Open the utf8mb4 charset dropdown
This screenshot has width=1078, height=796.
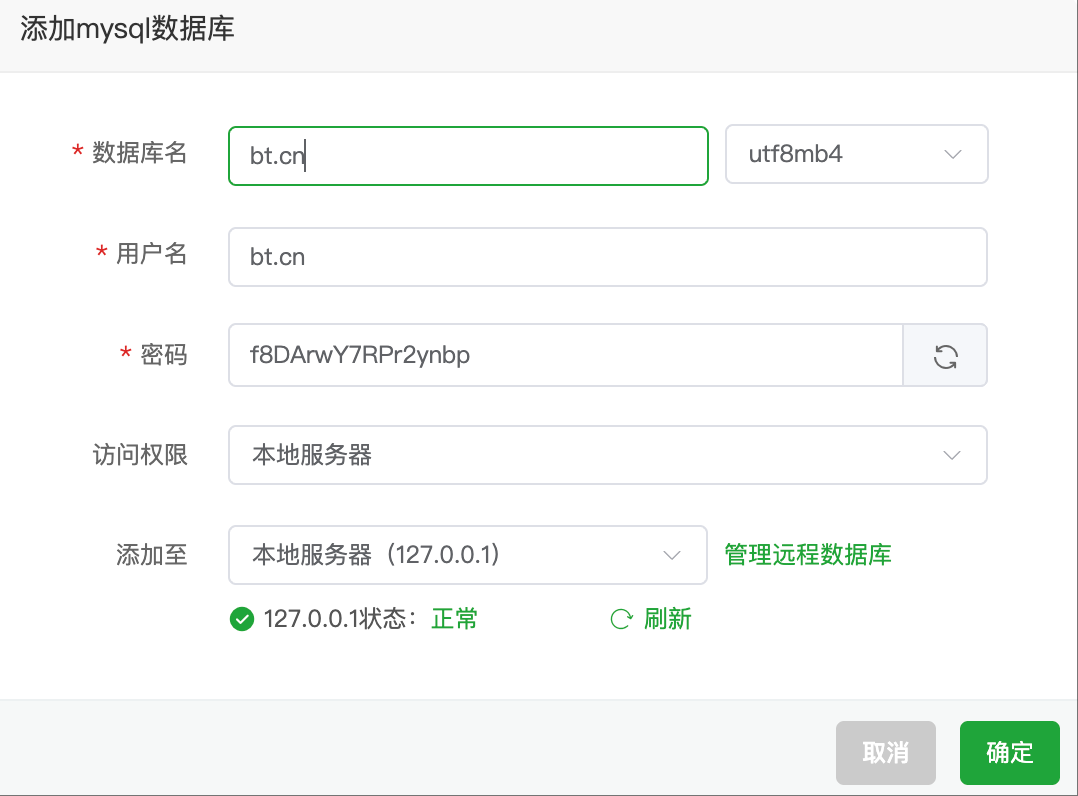point(856,155)
